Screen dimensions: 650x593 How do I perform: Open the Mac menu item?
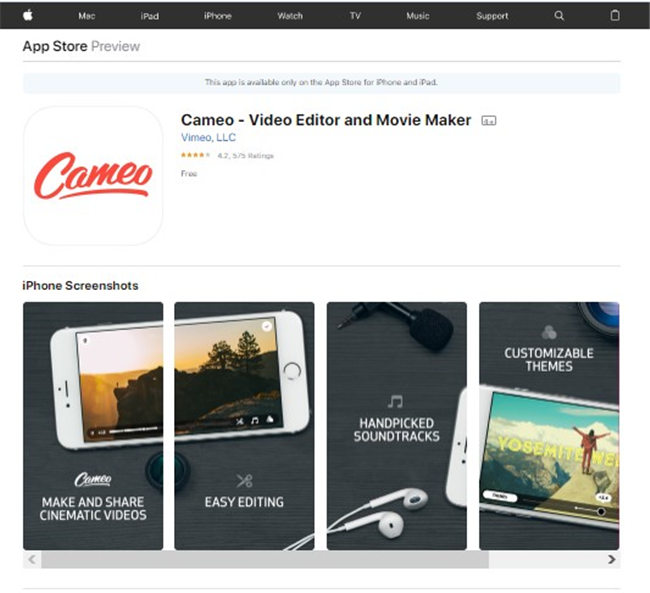(87, 16)
